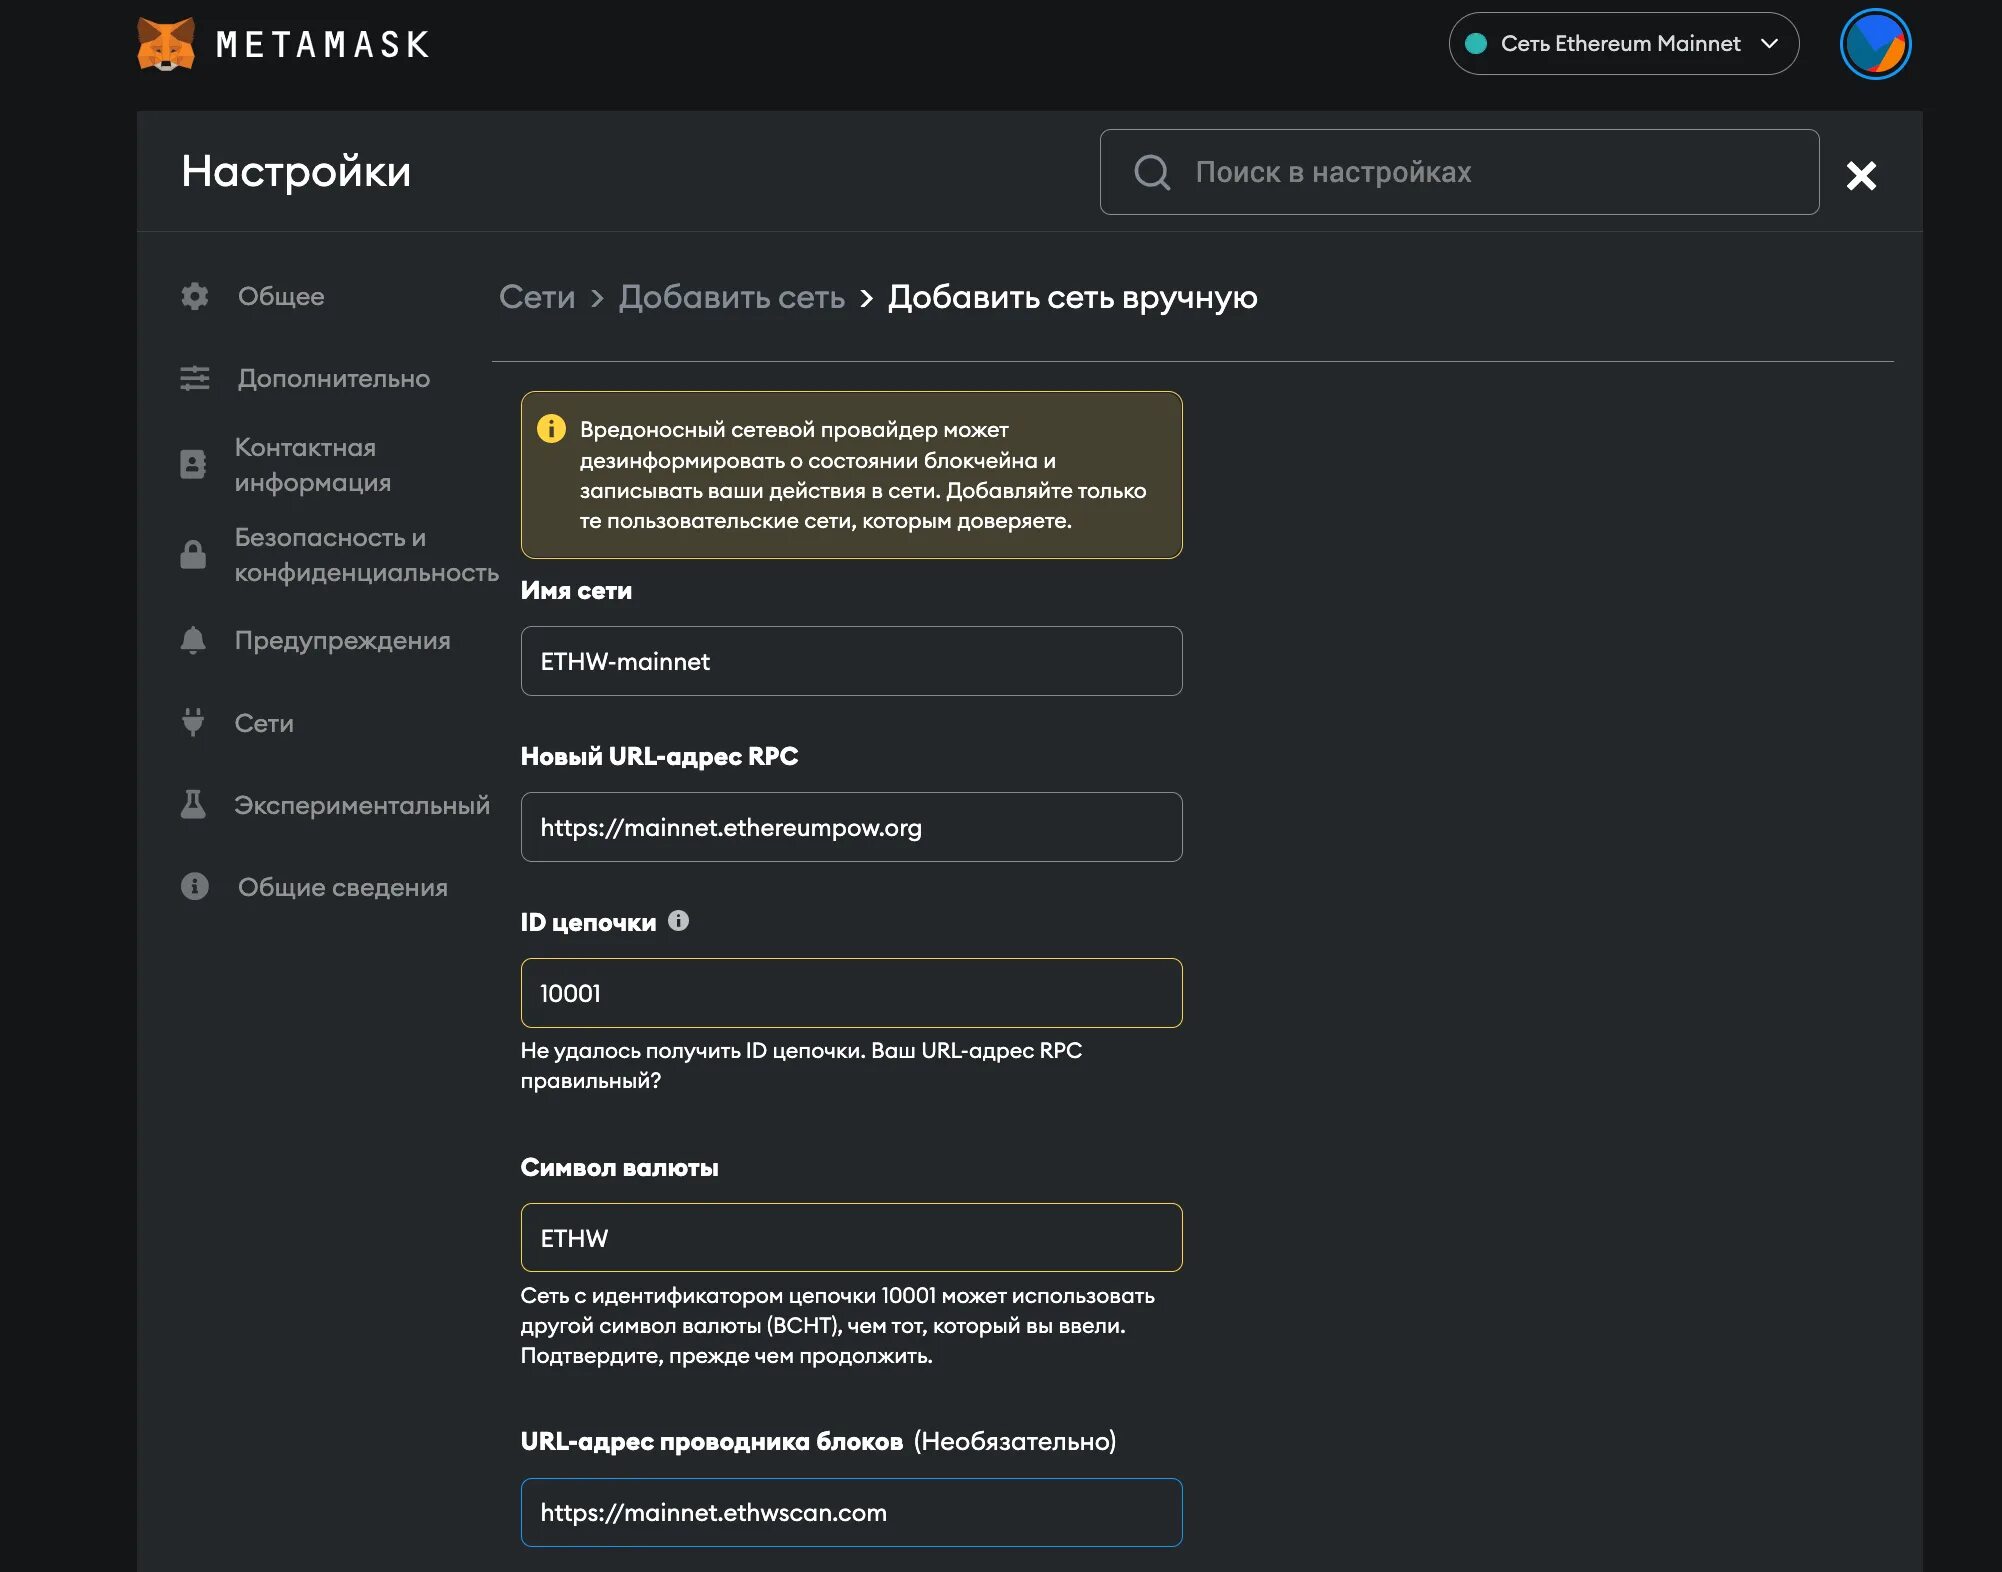Click the search magnifier icon
This screenshot has height=1572, width=2002.
[x=1152, y=172]
